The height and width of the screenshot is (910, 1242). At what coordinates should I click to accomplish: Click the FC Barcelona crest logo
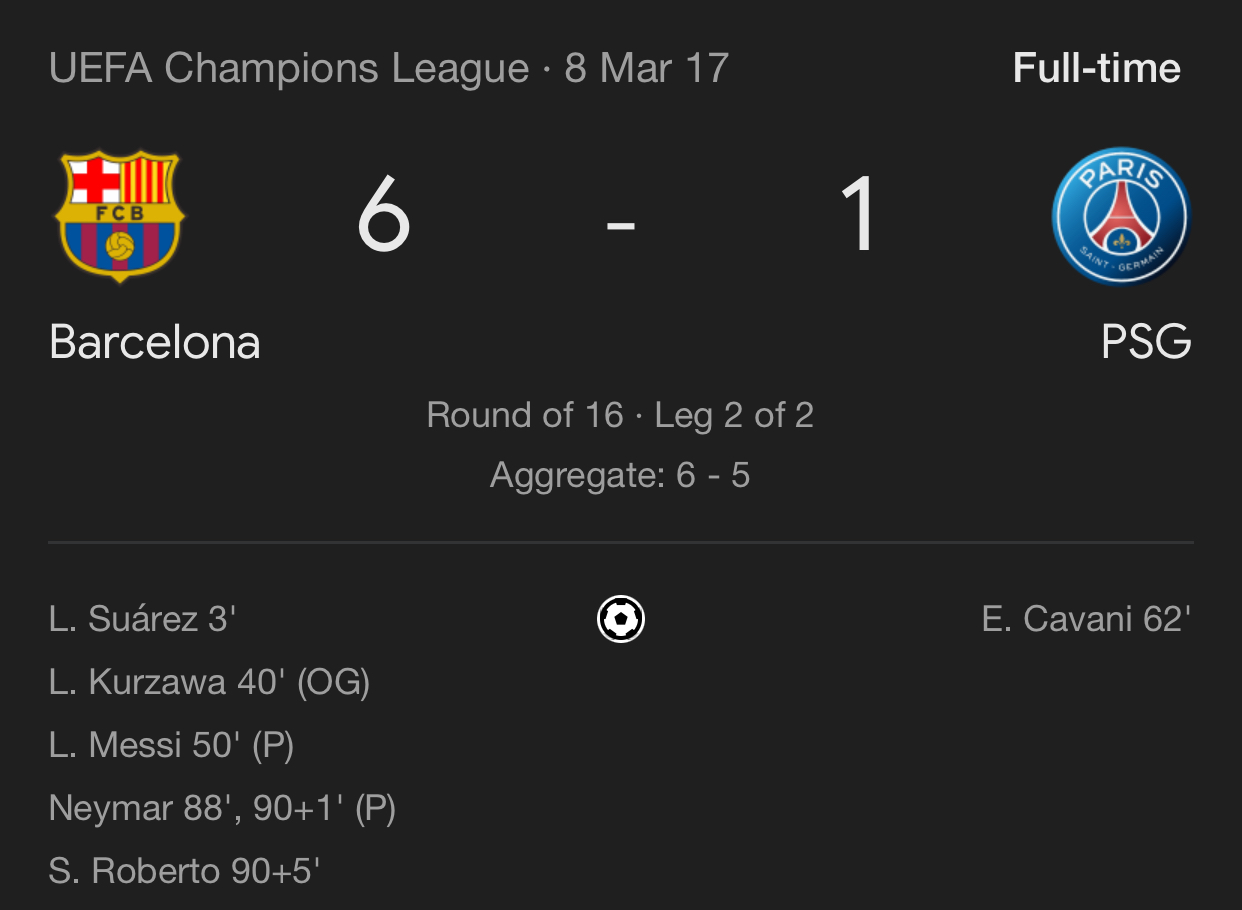click(x=120, y=215)
